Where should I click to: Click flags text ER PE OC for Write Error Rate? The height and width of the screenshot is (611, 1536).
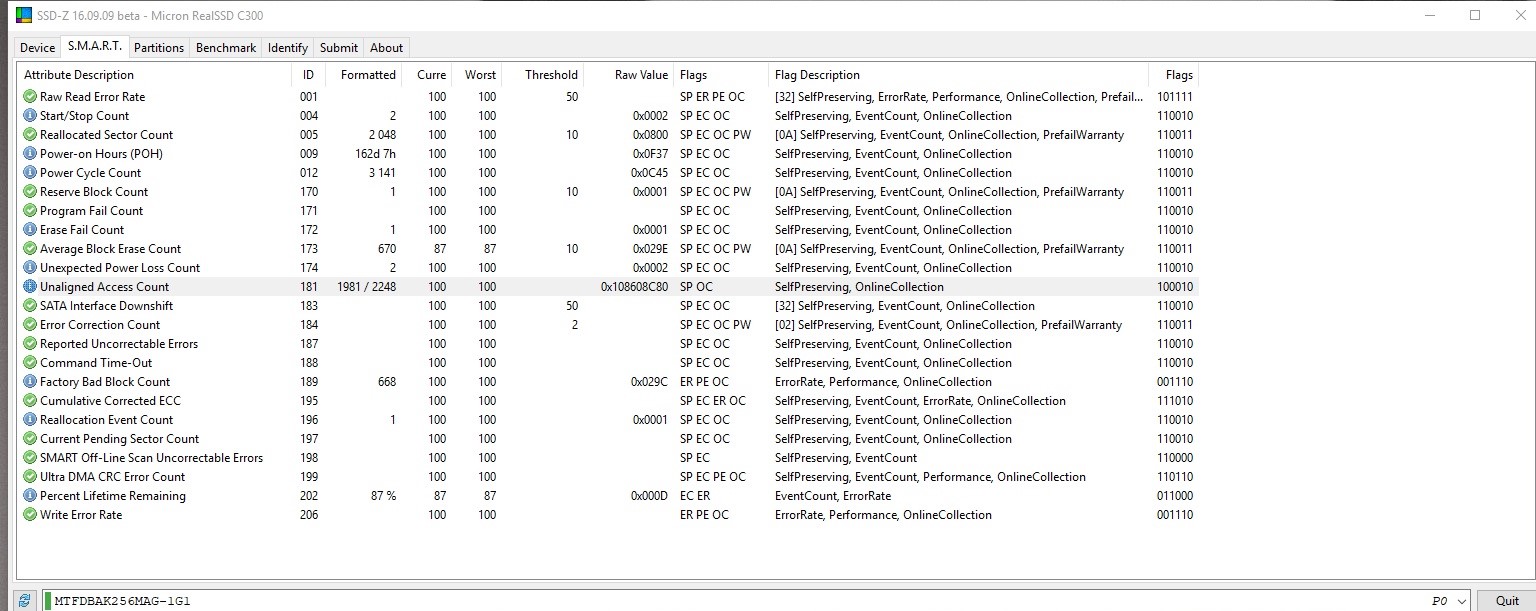point(704,515)
